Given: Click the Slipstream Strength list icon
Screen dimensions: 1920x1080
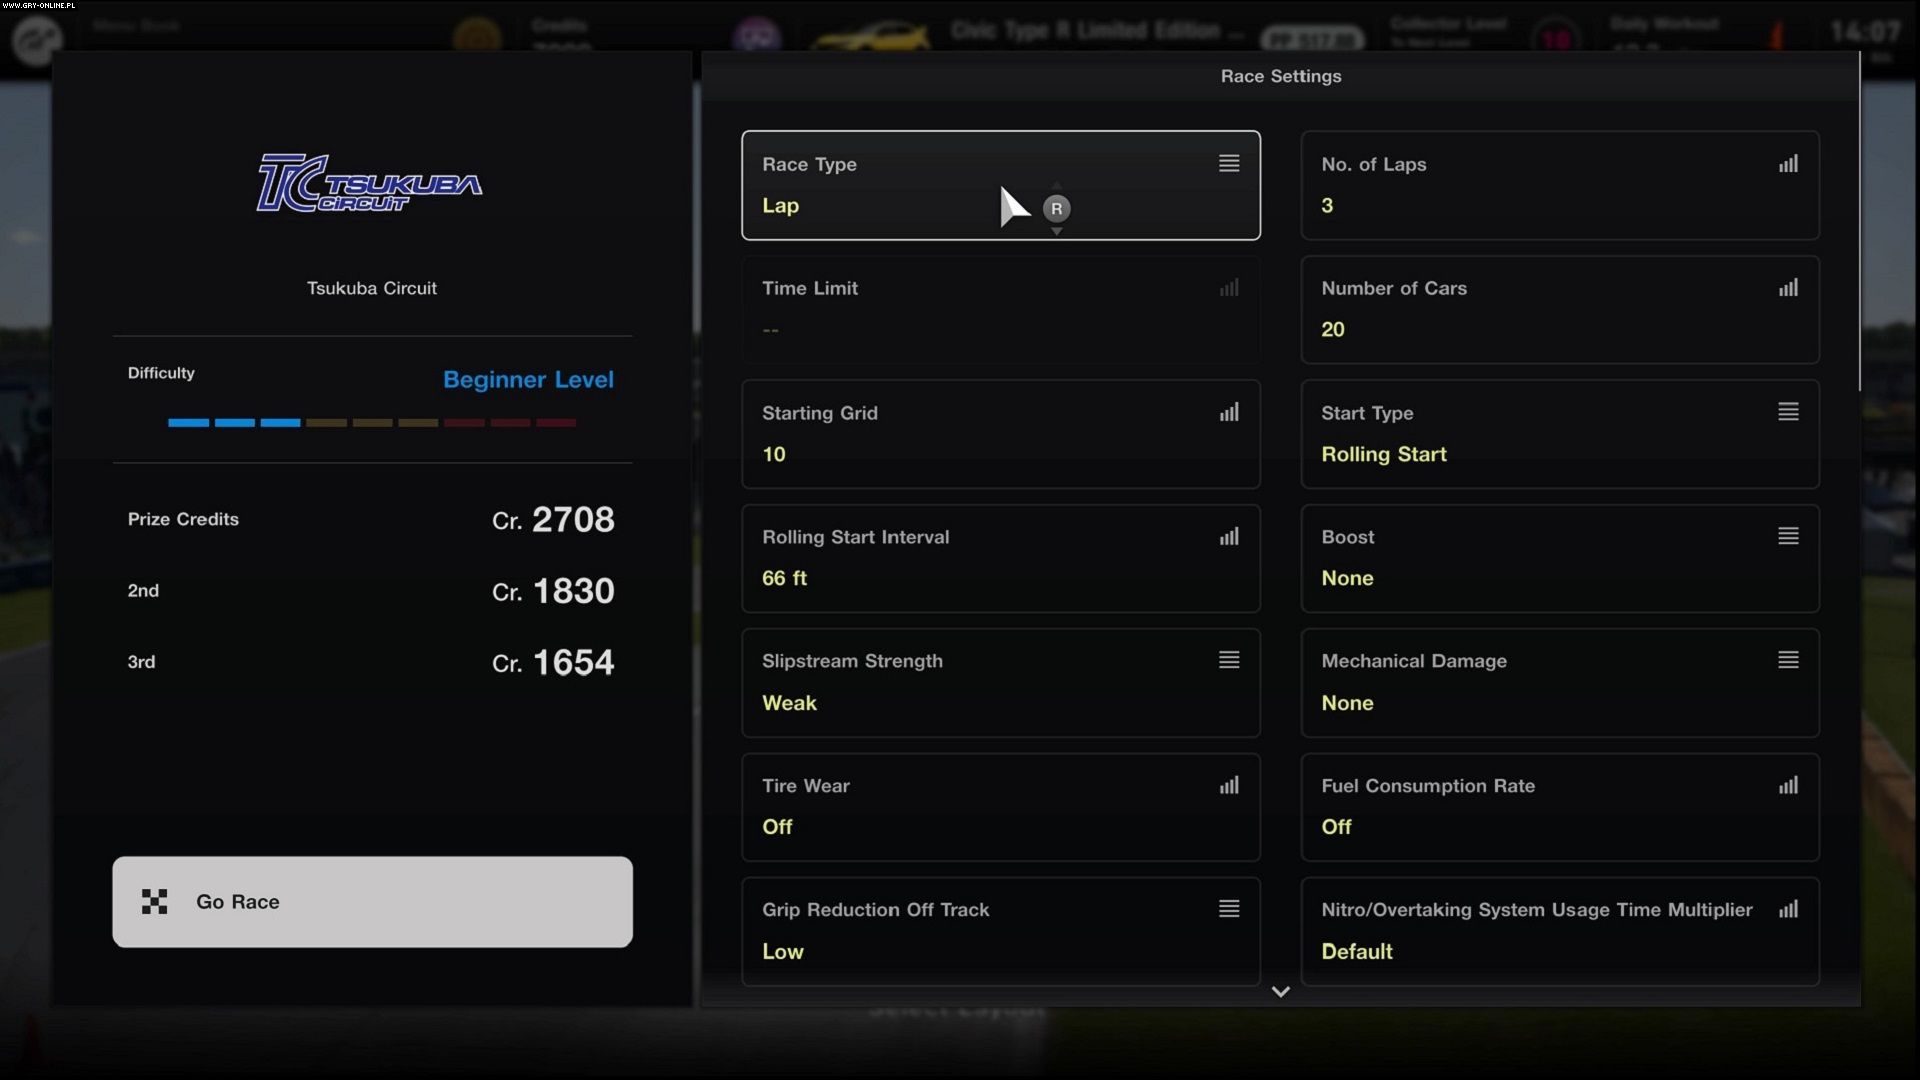Looking at the screenshot, I should pos(1229,660).
